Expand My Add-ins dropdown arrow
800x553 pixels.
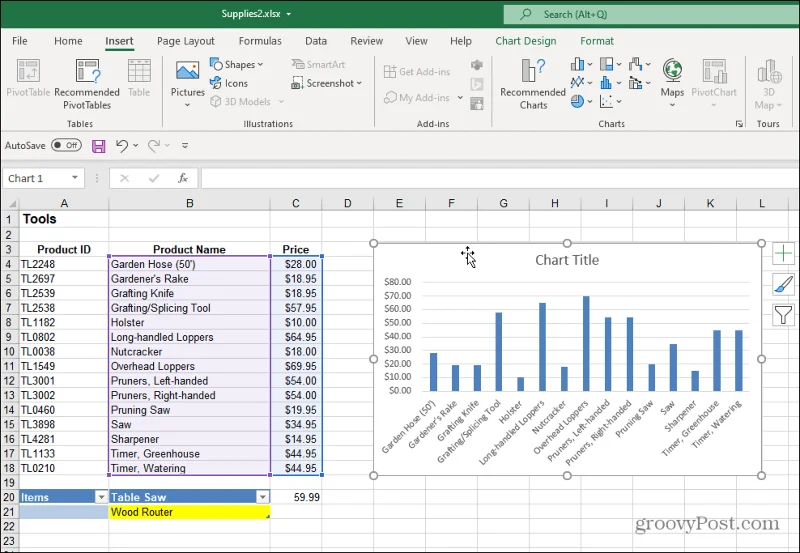pos(460,97)
